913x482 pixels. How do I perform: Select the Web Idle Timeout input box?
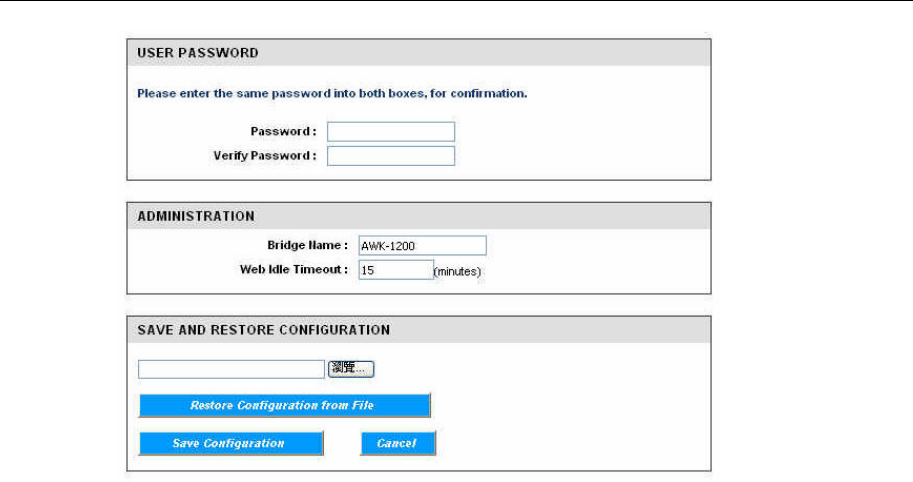[395, 270]
